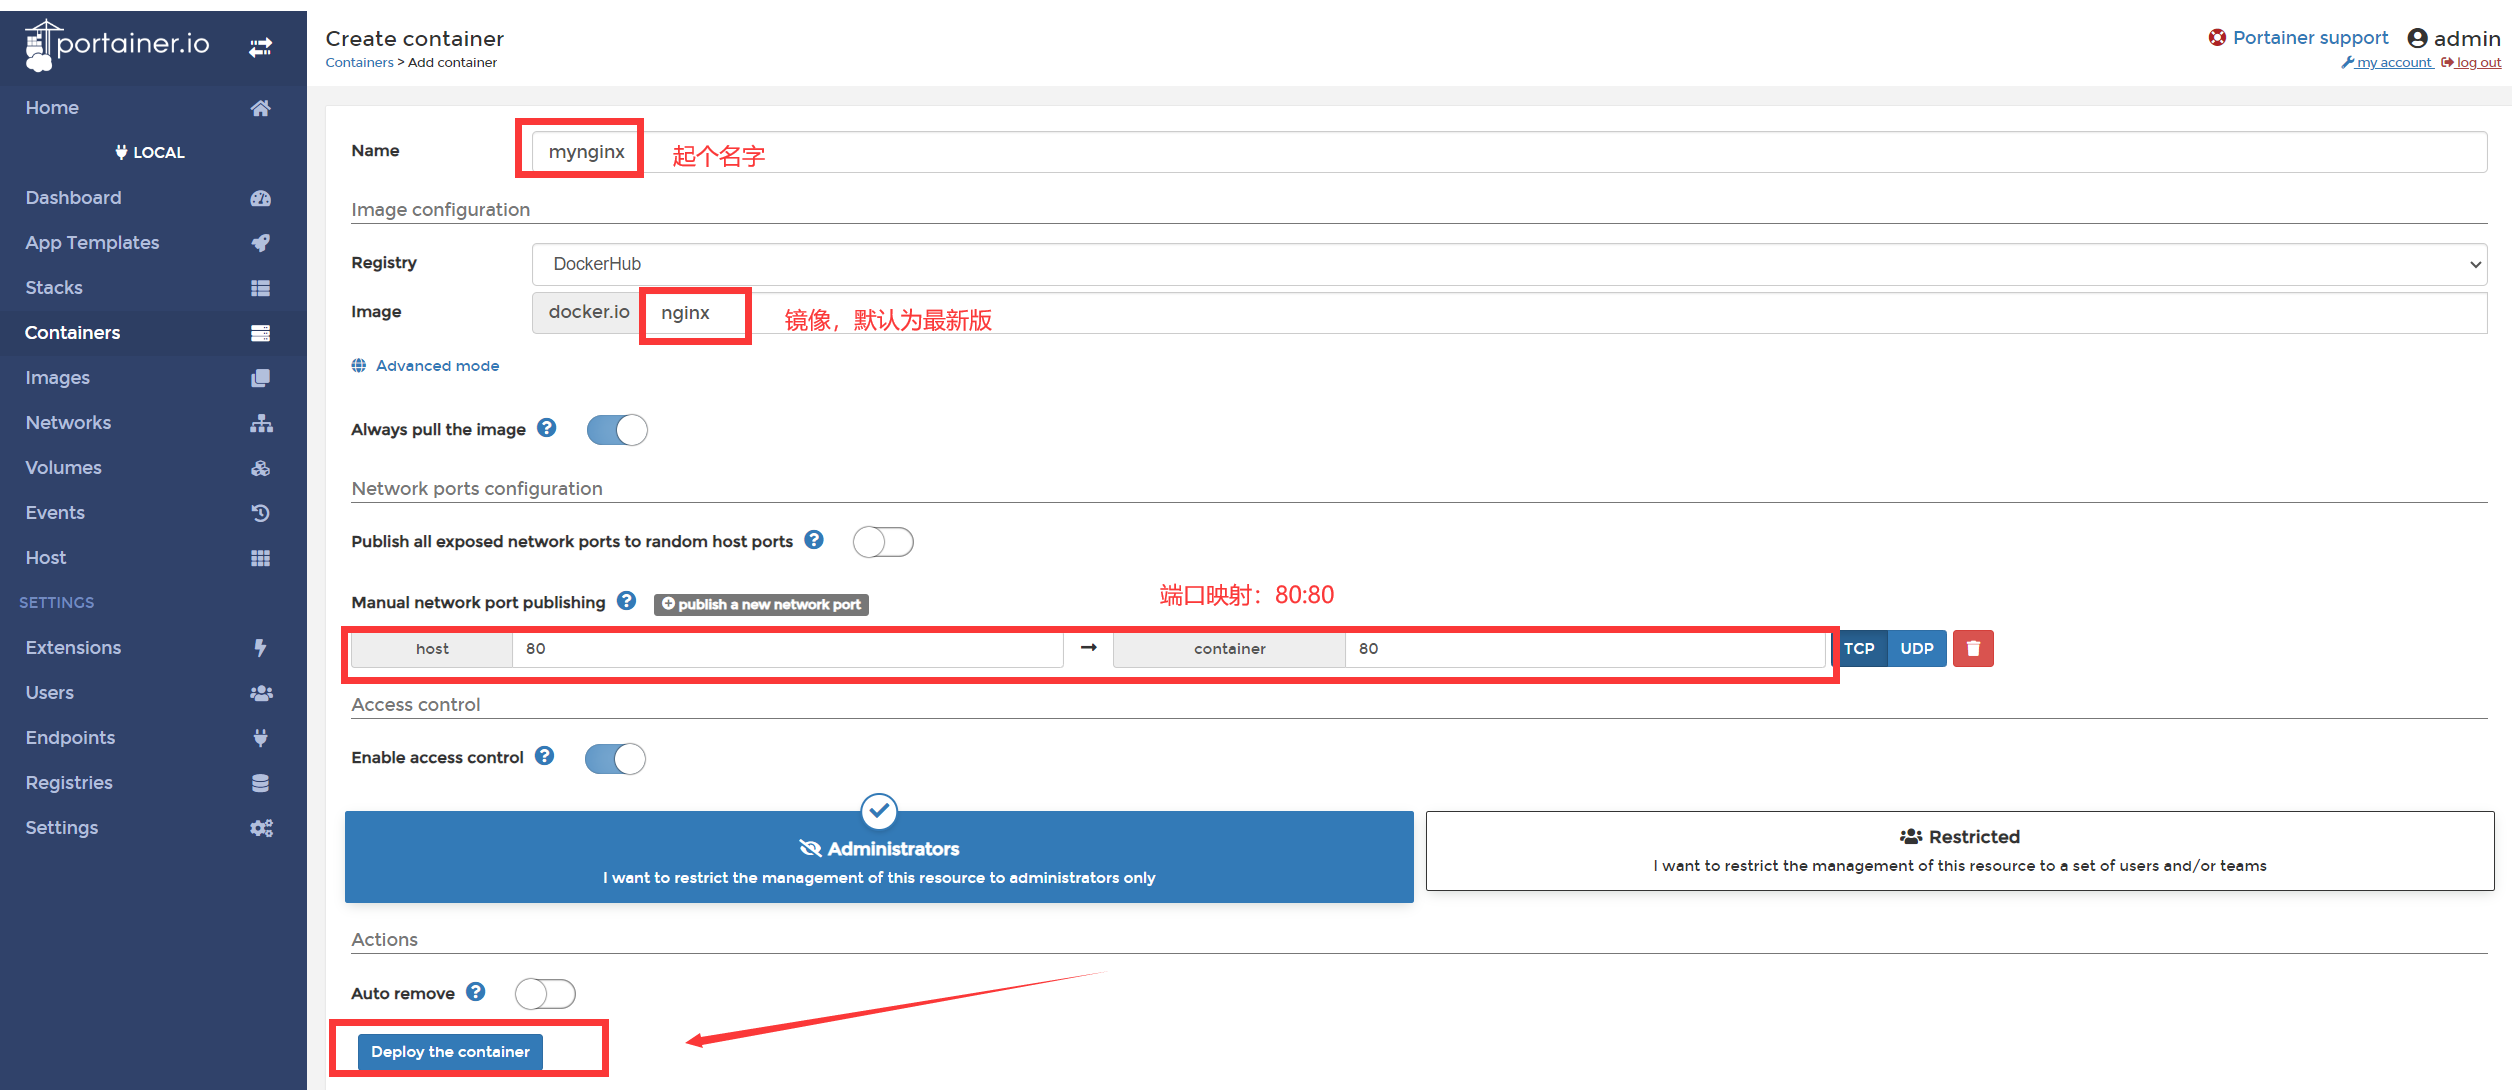Click Containers breadcrumb link
The width and height of the screenshot is (2512, 1090).
tap(359, 62)
